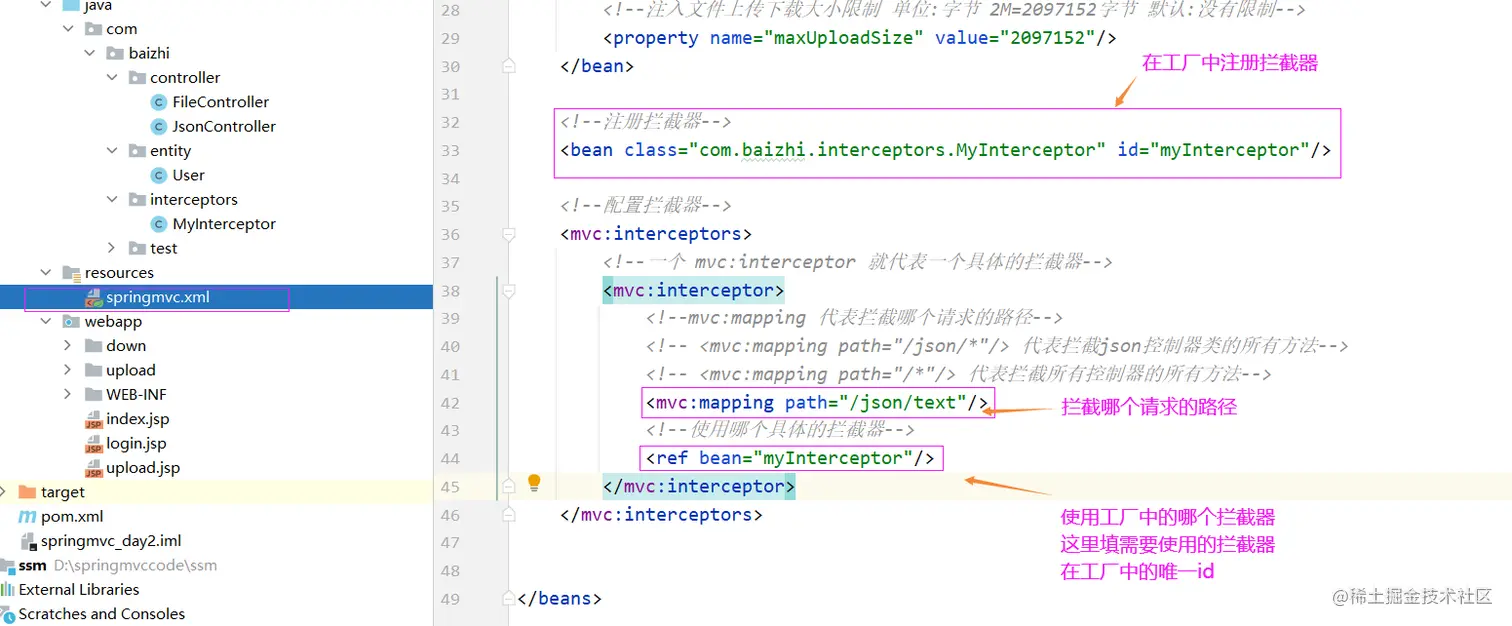Expand the target folder node
The height and width of the screenshot is (626, 1512).
[4, 492]
